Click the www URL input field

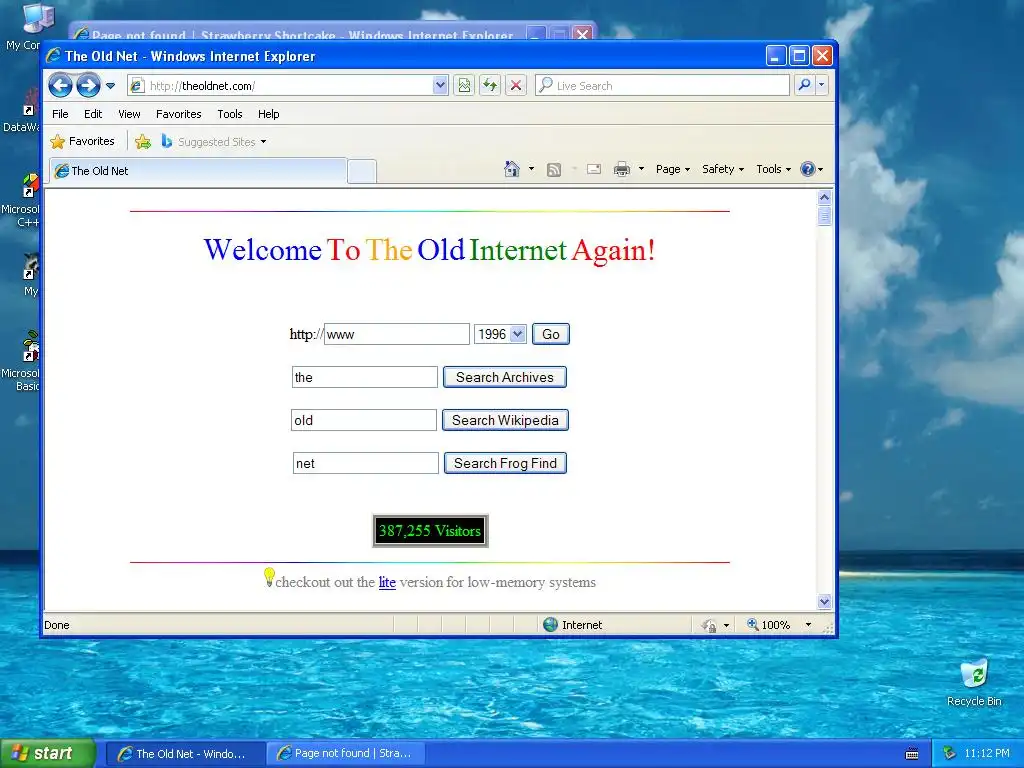[x=397, y=334]
